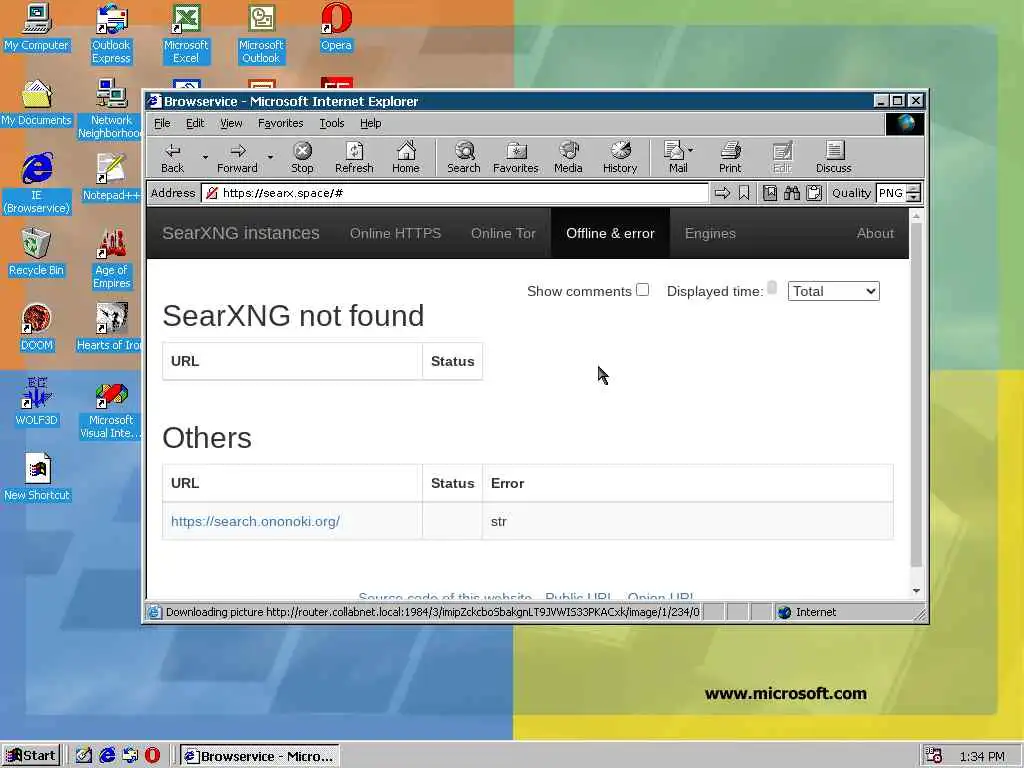
Task: Increase Quality with the up stepper
Action: [914, 189]
